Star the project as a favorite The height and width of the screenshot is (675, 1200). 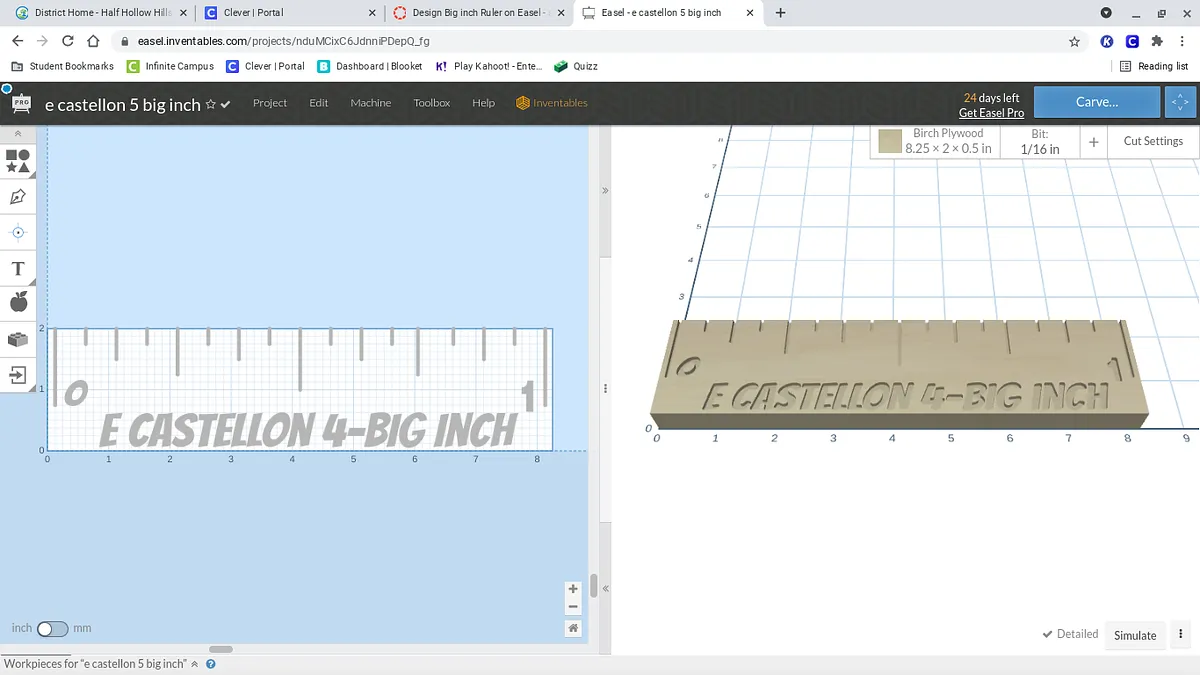coord(210,104)
